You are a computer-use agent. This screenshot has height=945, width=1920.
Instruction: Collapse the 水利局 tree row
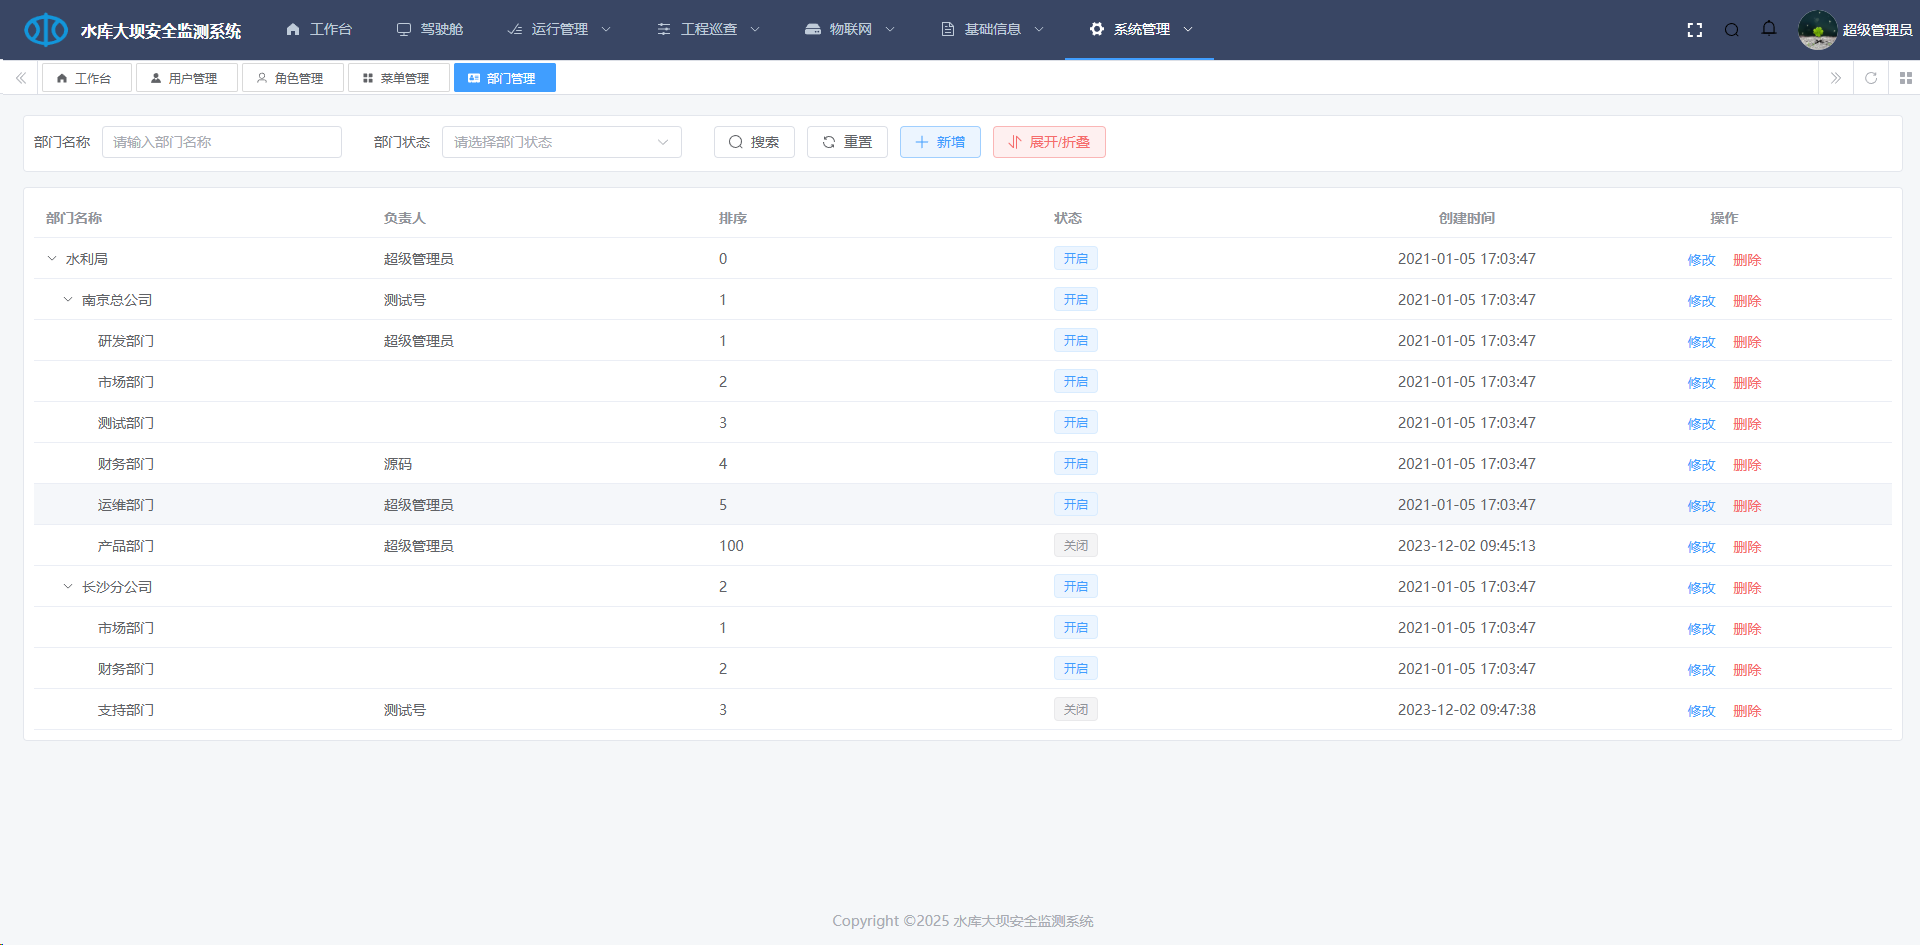[x=52, y=259]
